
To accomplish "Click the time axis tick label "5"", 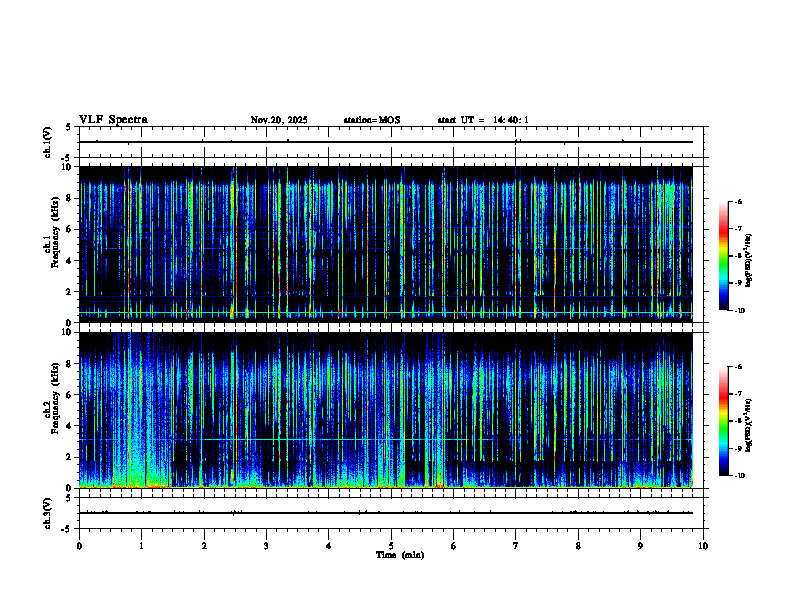I will pyautogui.click(x=391, y=546).
